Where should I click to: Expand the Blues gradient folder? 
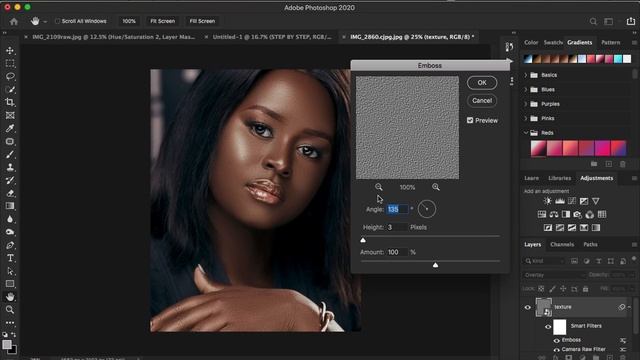coord(526,89)
